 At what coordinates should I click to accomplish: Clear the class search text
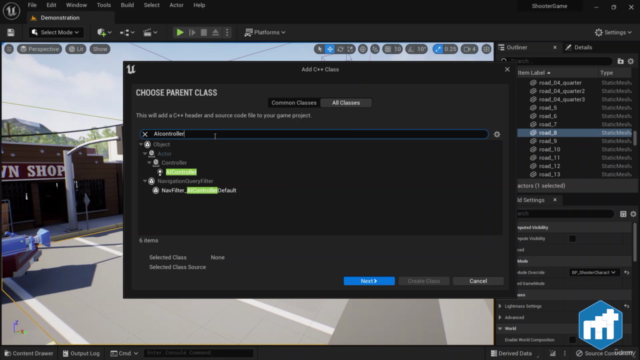(145, 134)
